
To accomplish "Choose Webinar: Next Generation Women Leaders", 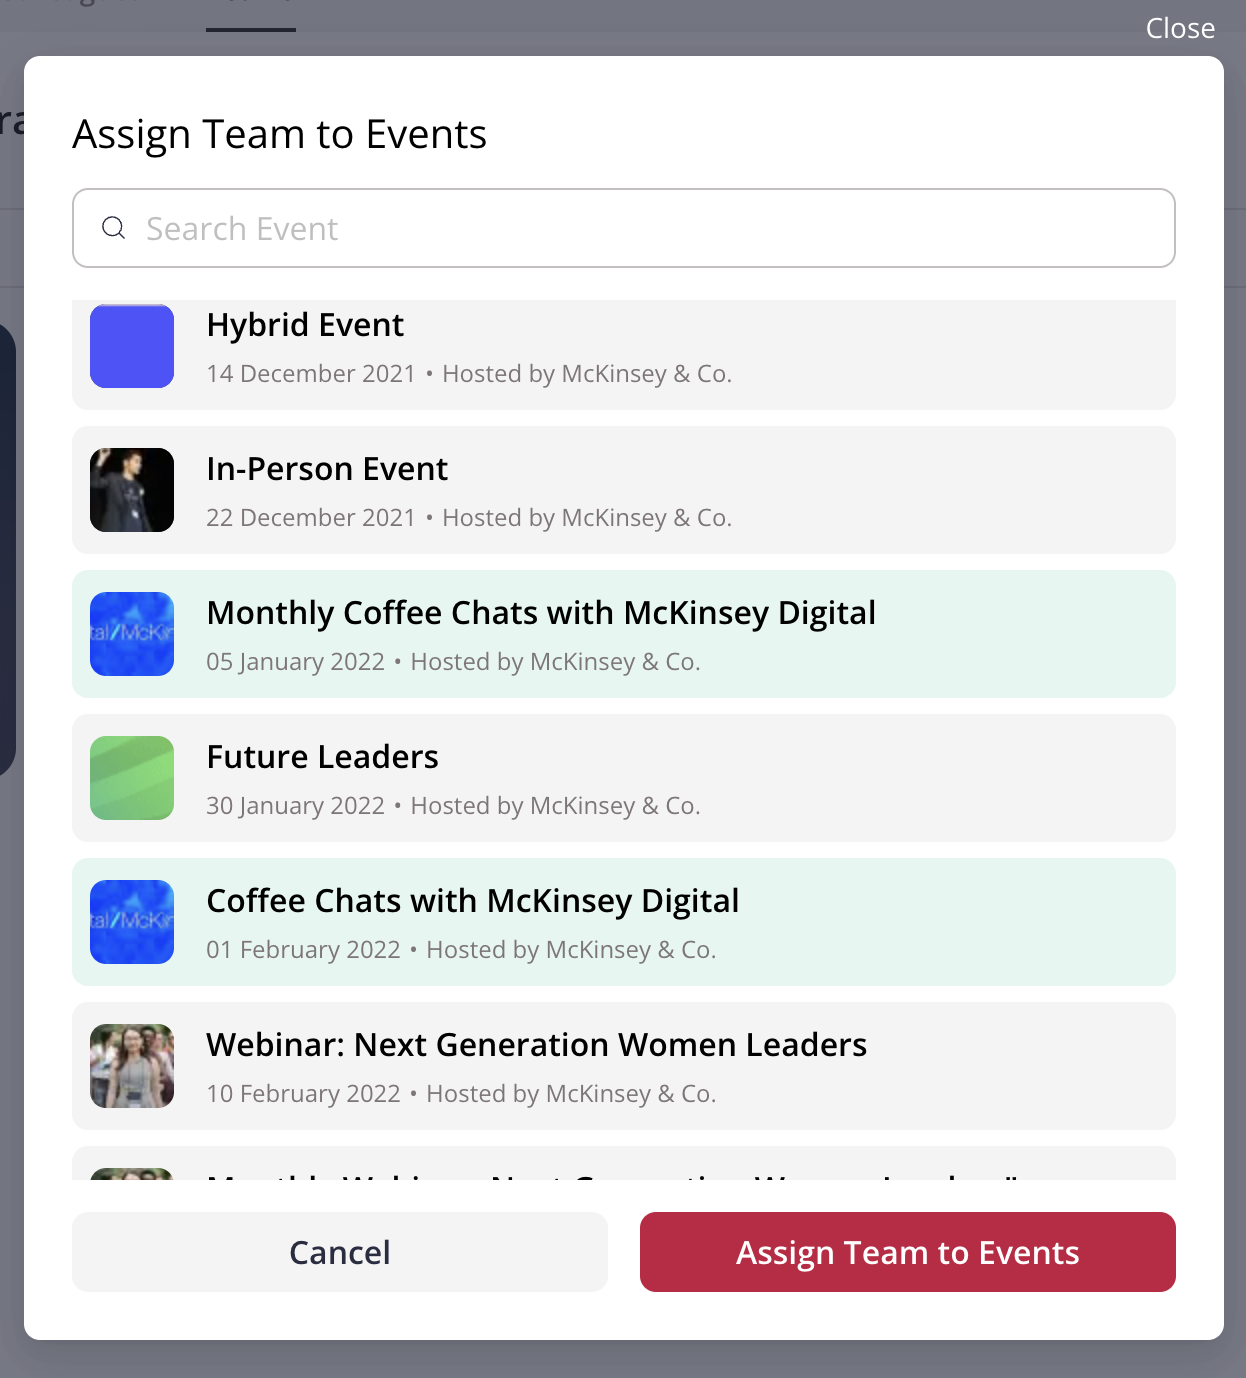I will click(x=624, y=1066).
